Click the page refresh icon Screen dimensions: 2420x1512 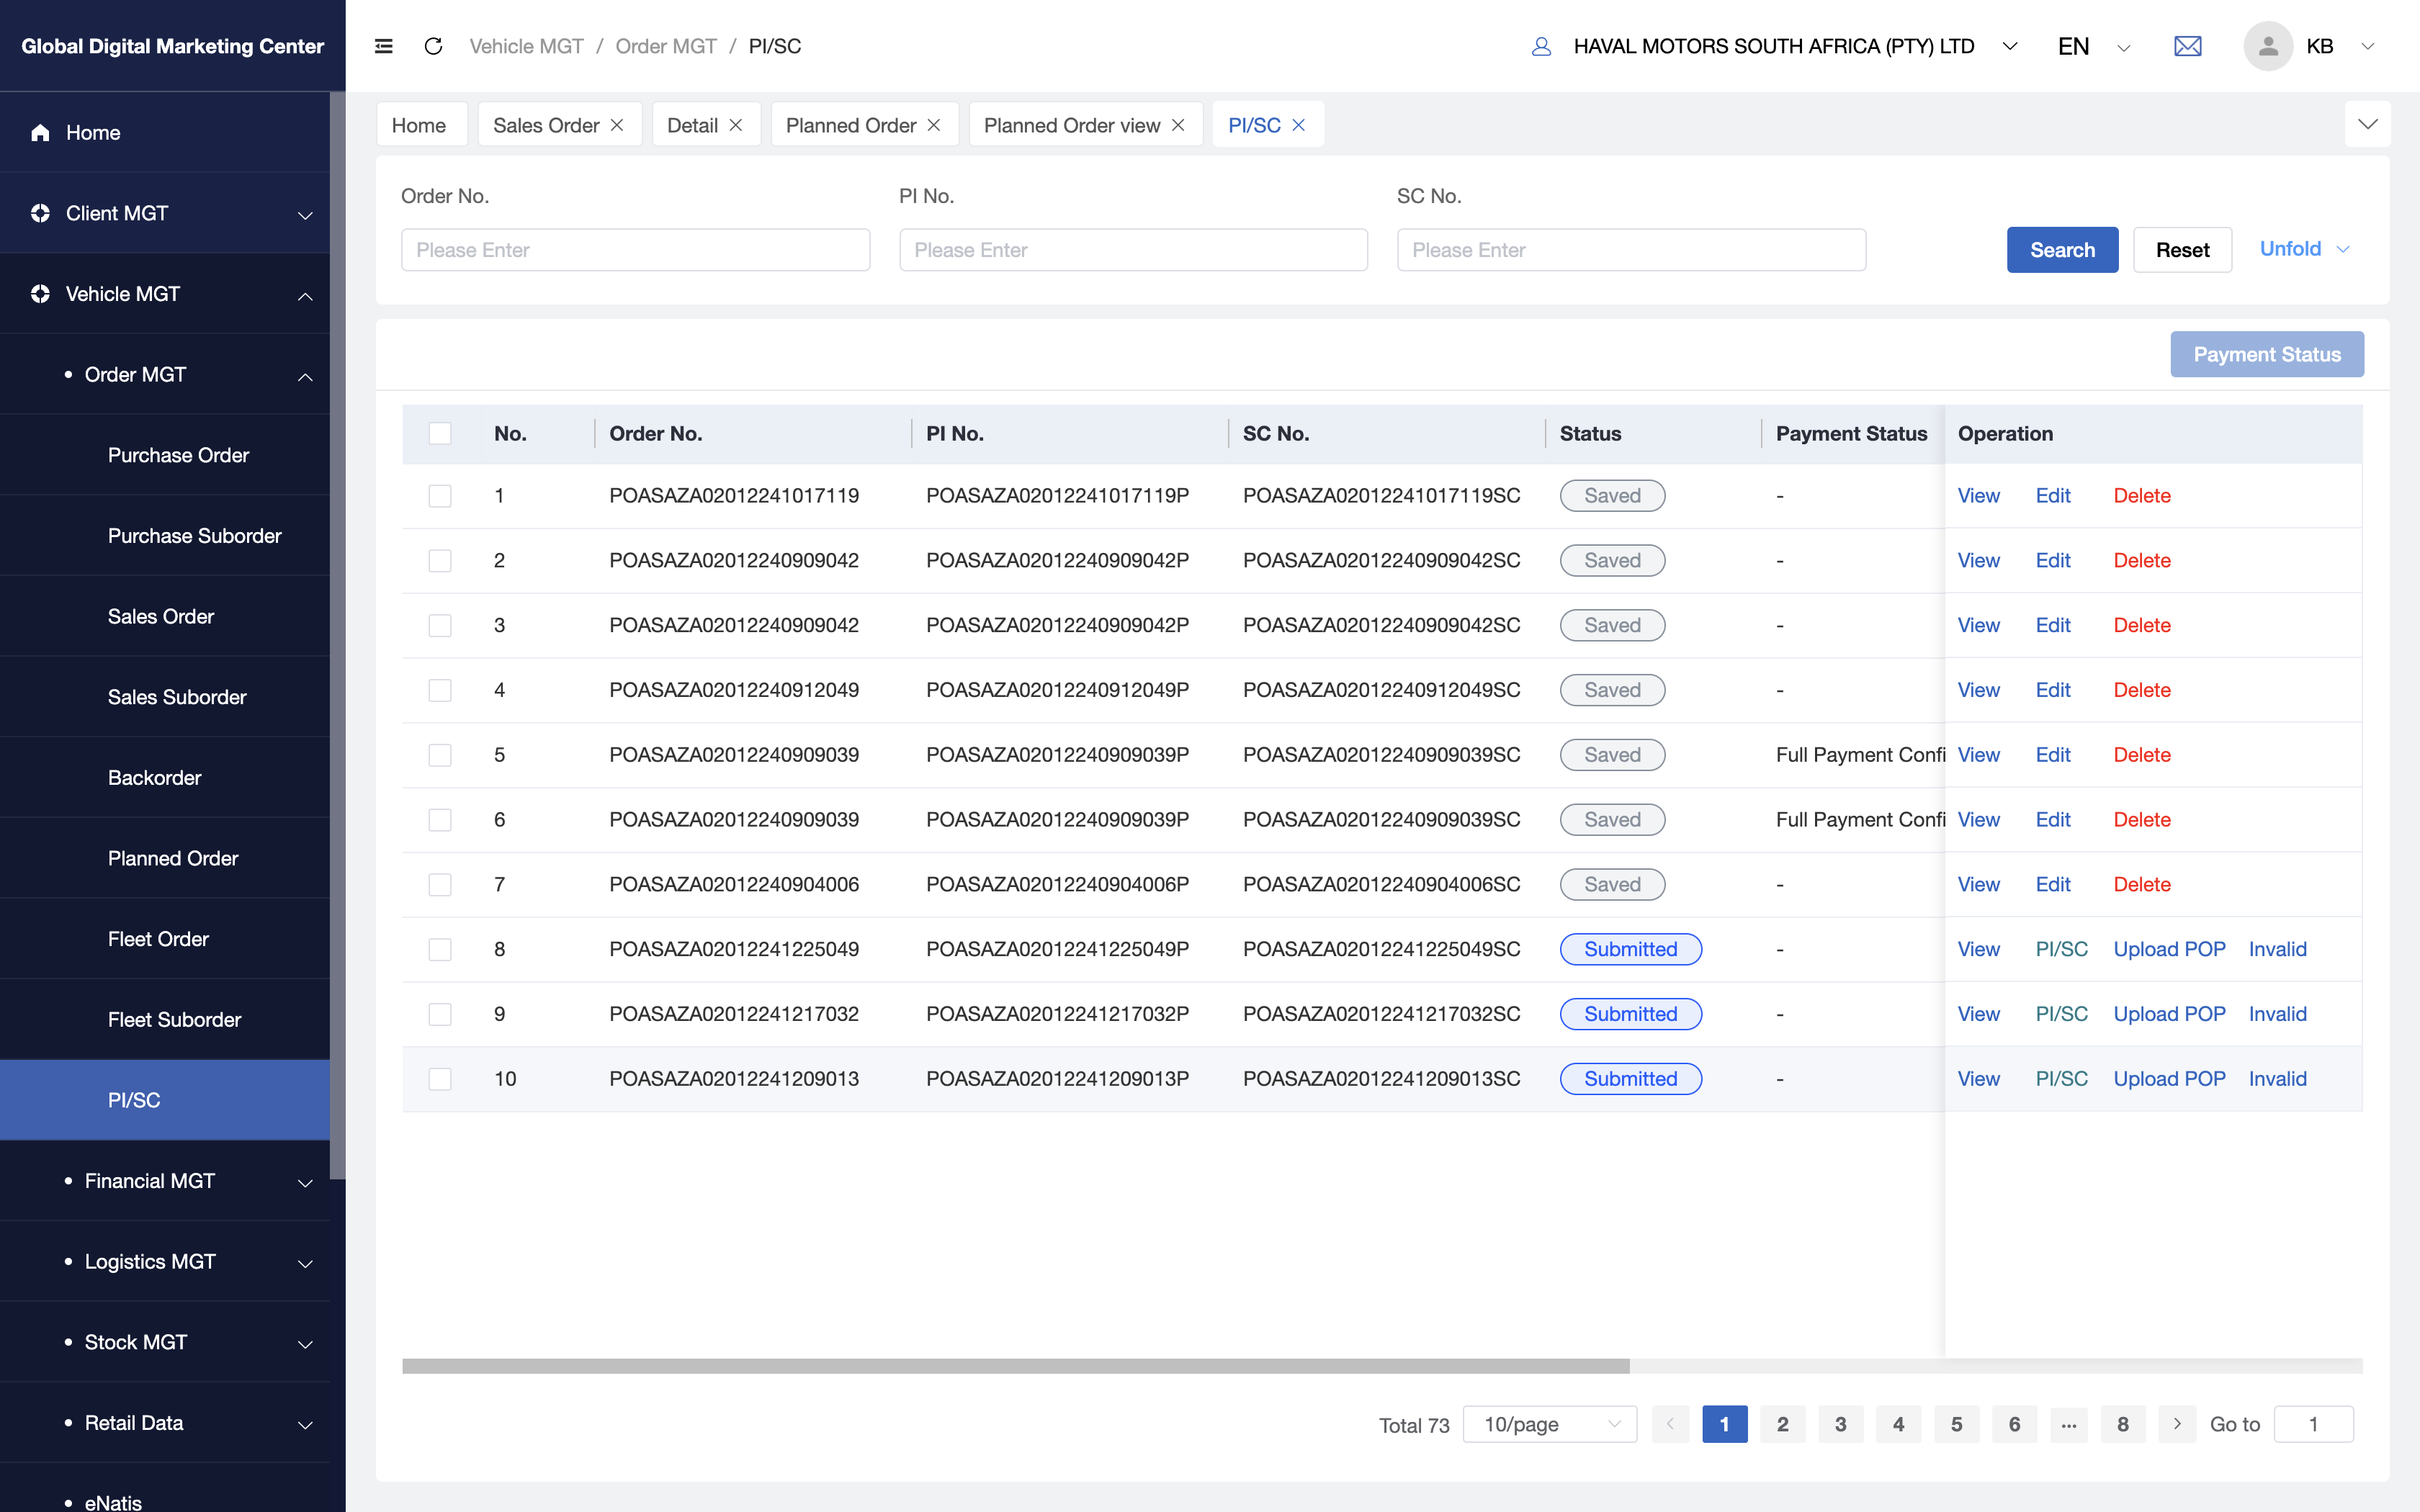point(433,46)
